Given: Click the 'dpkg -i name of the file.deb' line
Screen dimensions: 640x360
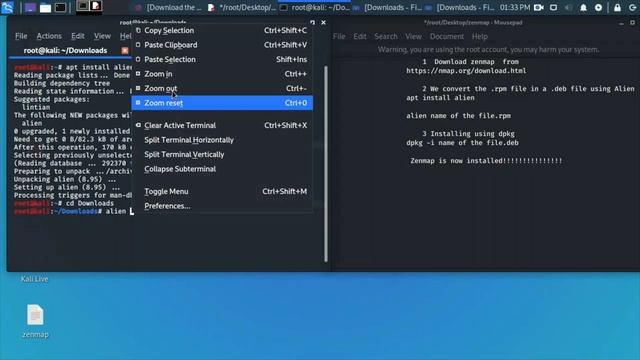Looking at the screenshot, I should click(462, 143).
